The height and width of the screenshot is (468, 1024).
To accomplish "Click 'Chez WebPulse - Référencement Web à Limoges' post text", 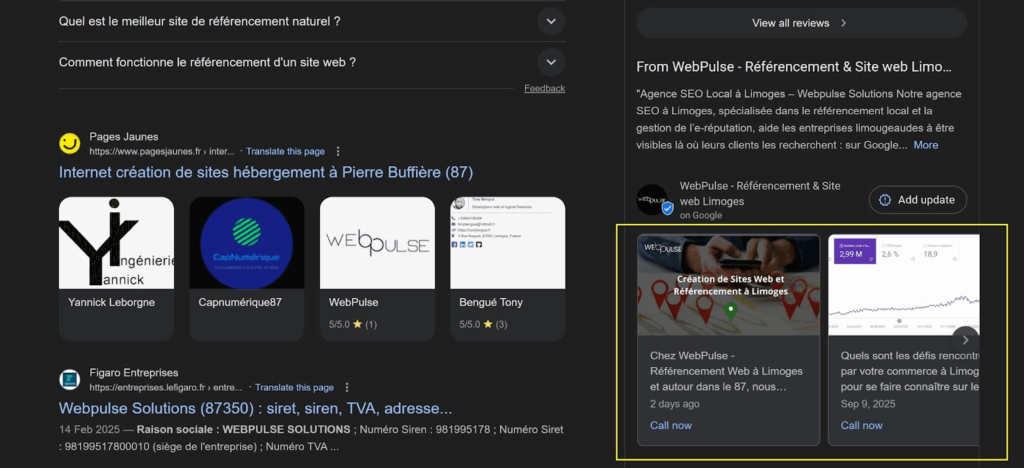I will [x=726, y=371].
